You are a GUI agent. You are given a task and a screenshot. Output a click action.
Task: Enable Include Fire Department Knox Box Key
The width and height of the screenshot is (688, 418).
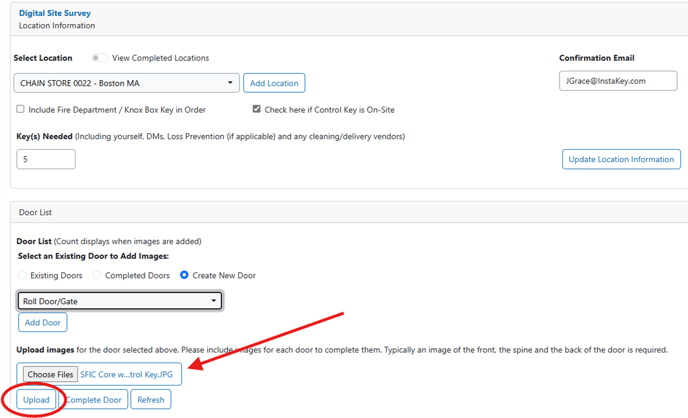click(x=21, y=109)
